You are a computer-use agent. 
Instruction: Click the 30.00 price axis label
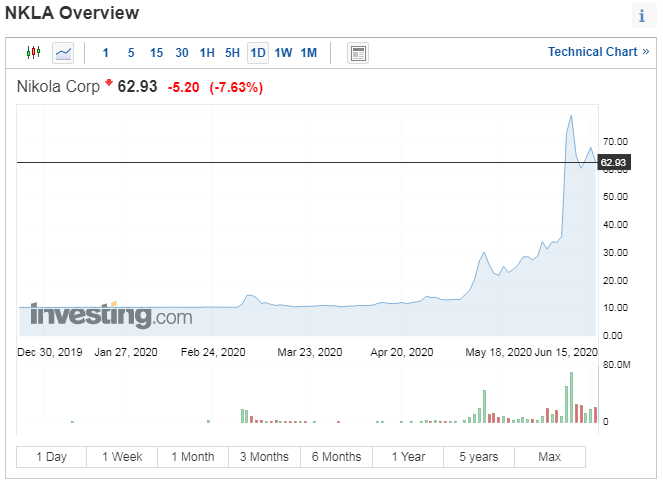[615, 253]
